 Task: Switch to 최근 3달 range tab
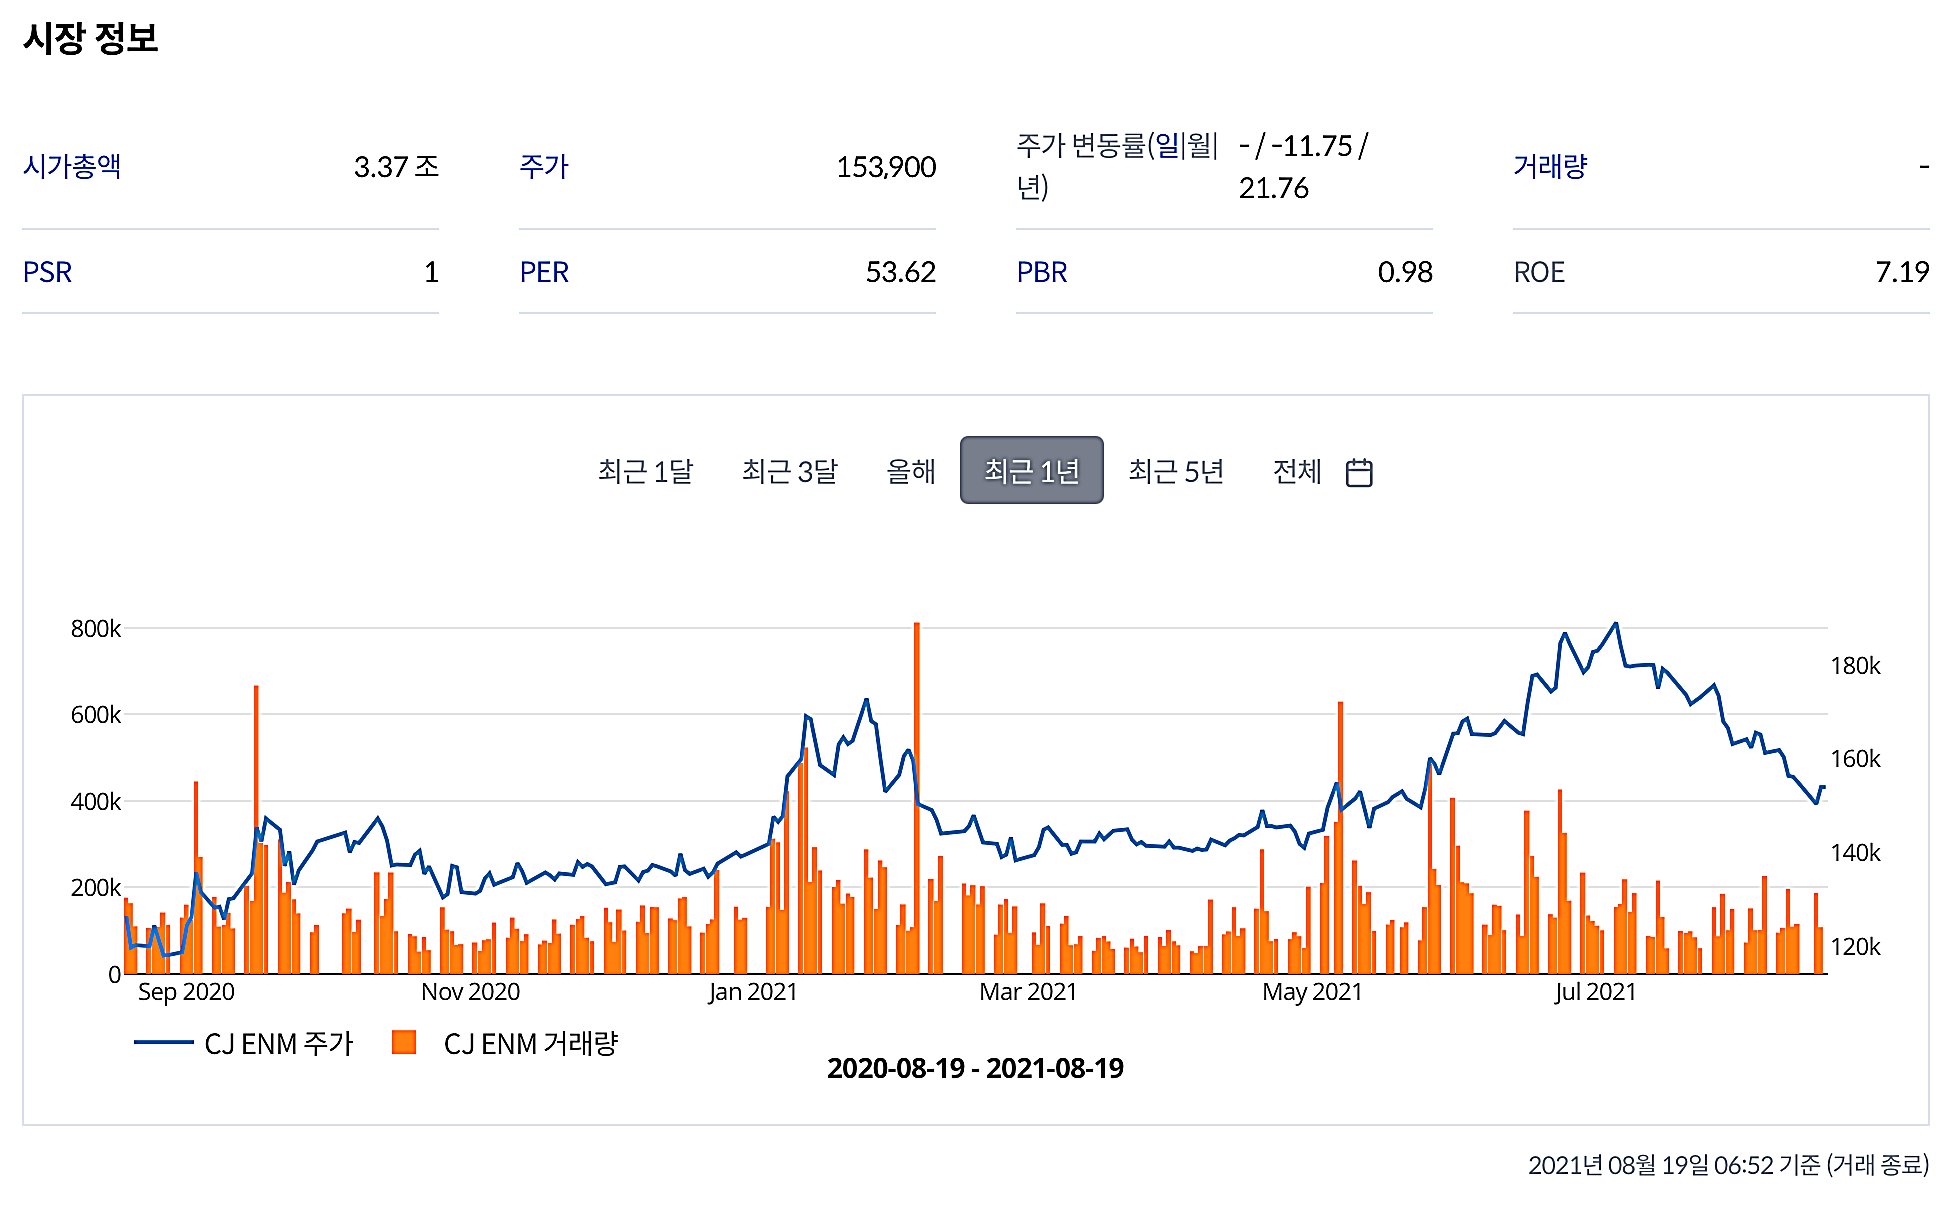(x=789, y=471)
